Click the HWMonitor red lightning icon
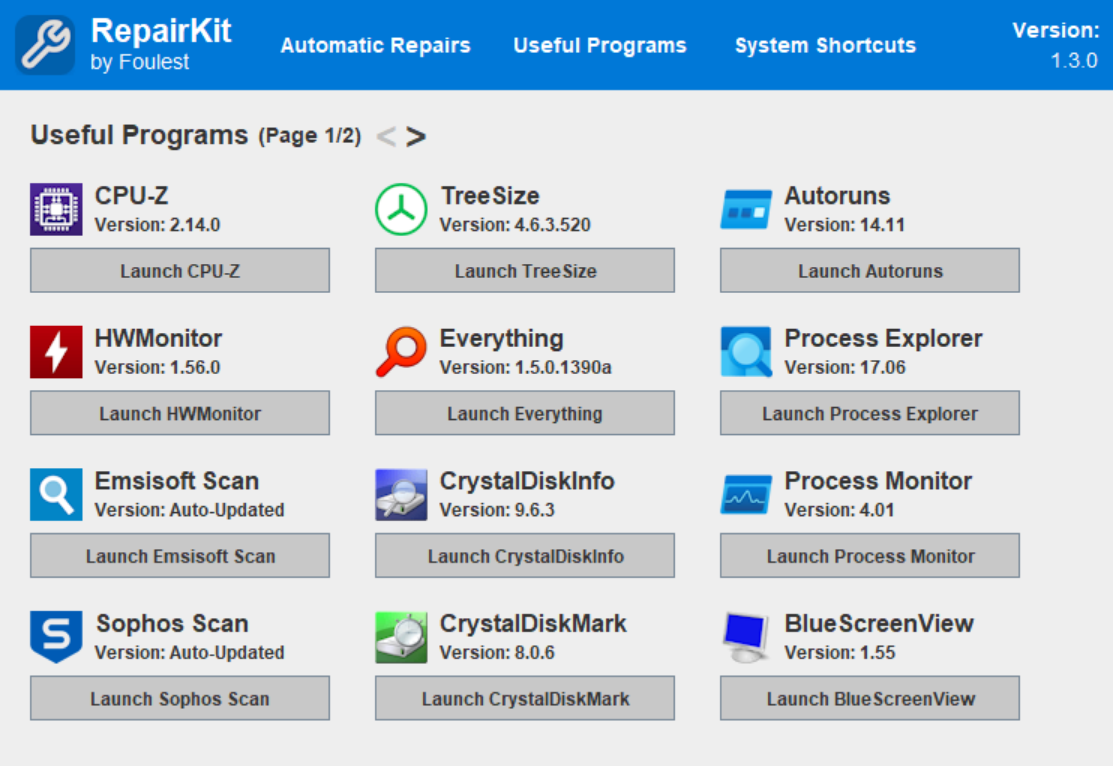Screen dimensions: 1113x766 click(x=56, y=352)
